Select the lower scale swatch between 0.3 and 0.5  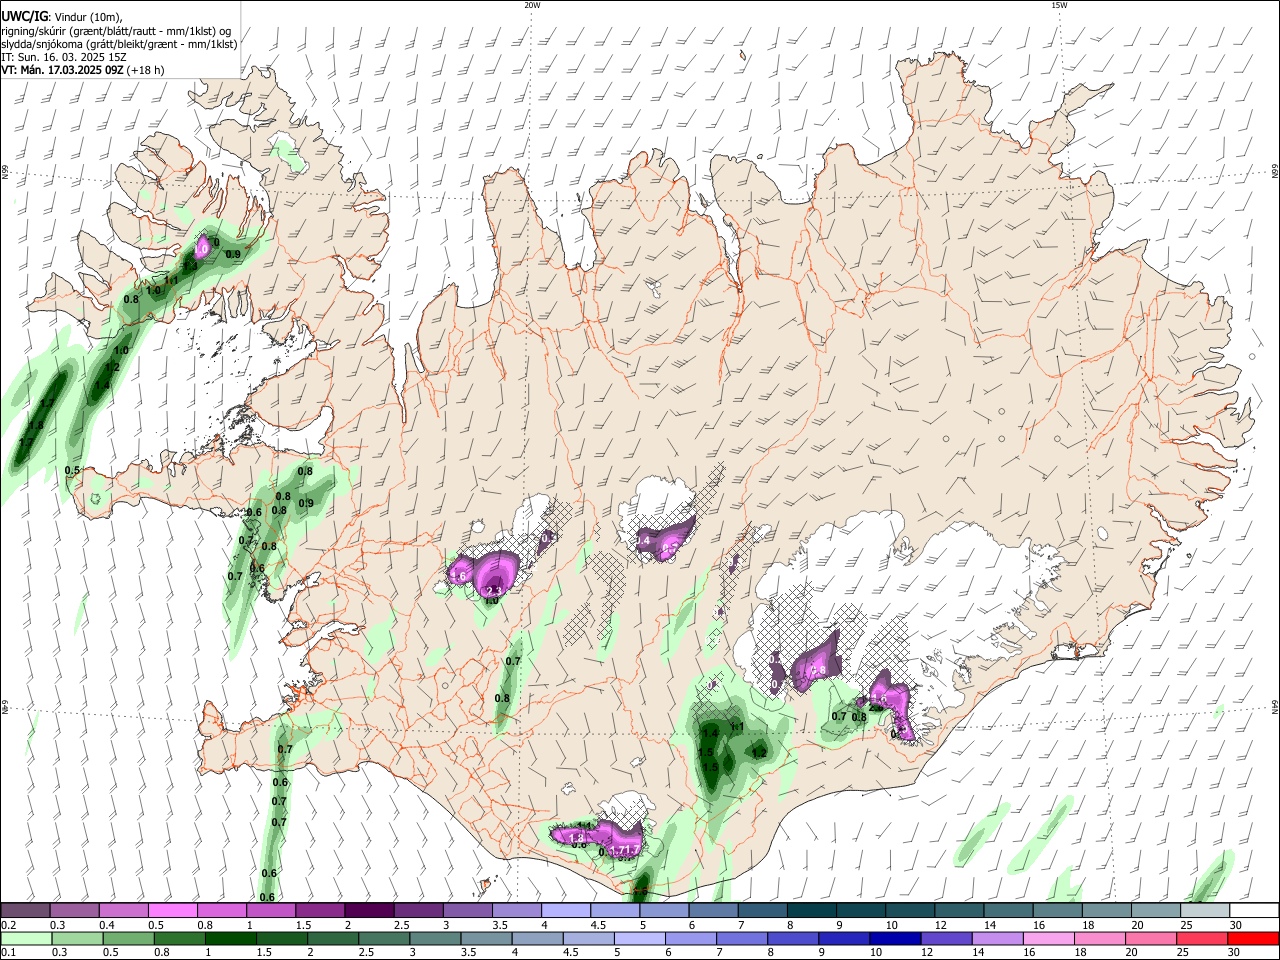[x=77, y=938]
